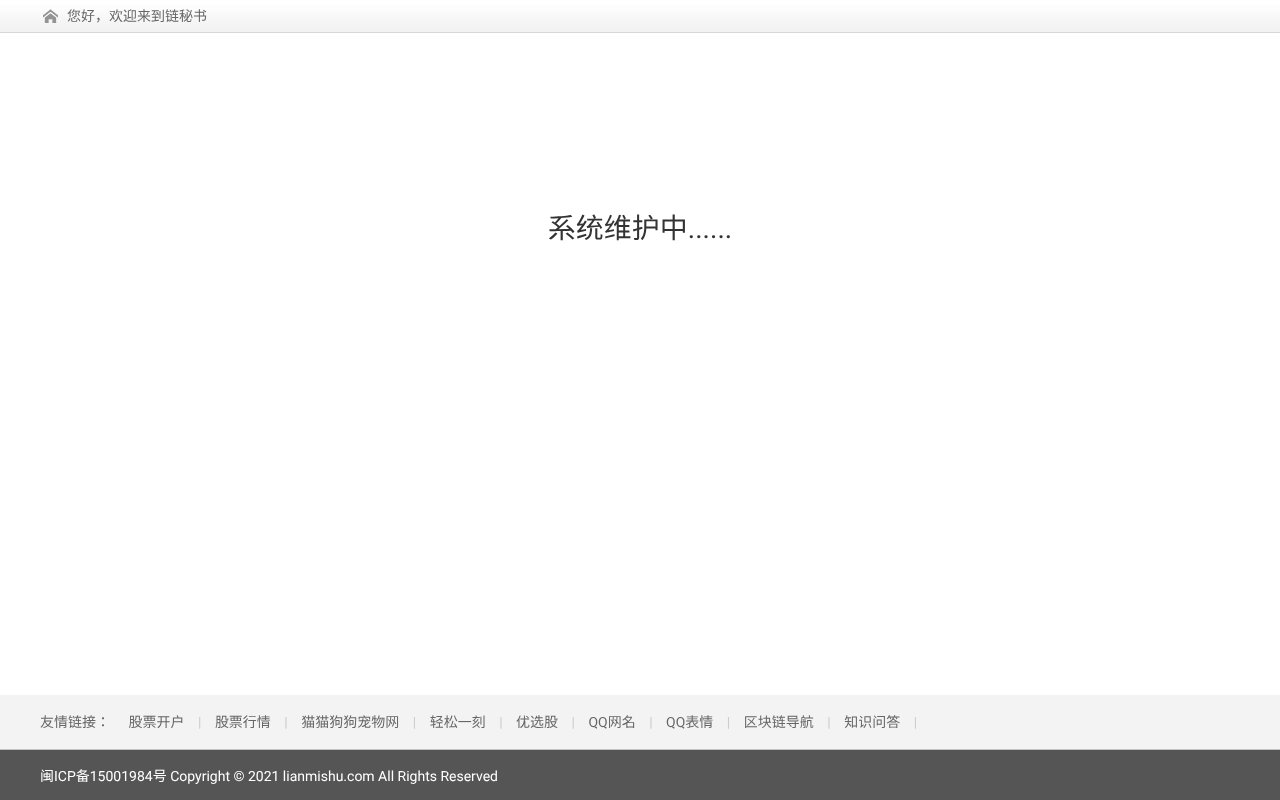The height and width of the screenshot is (800, 1280).
Task: Open the 区块链导航 link
Action: [x=778, y=722]
